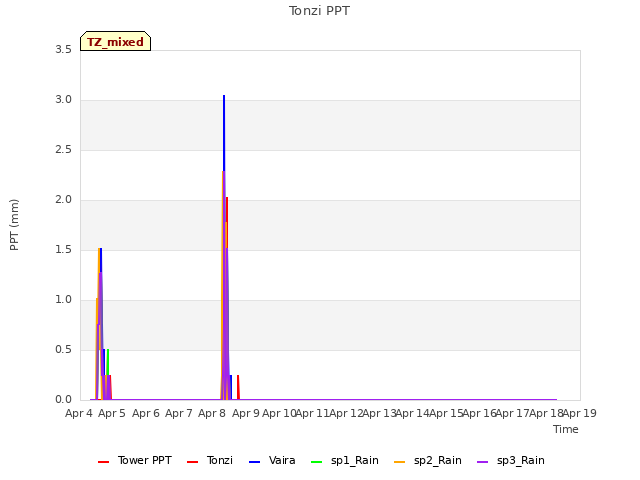Image resolution: width=640 pixels, height=480 pixels.
Task: Click the purple sp3_Rain legend swatch
Action: tap(482, 462)
